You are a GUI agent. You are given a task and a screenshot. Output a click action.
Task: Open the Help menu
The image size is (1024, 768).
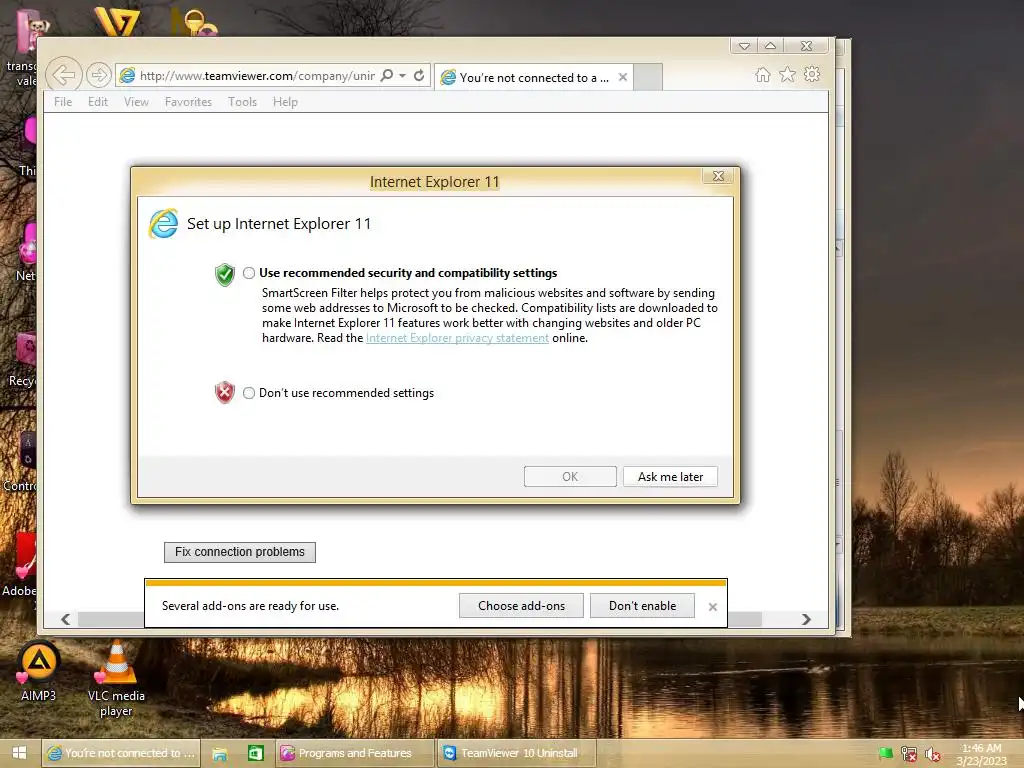coord(285,102)
